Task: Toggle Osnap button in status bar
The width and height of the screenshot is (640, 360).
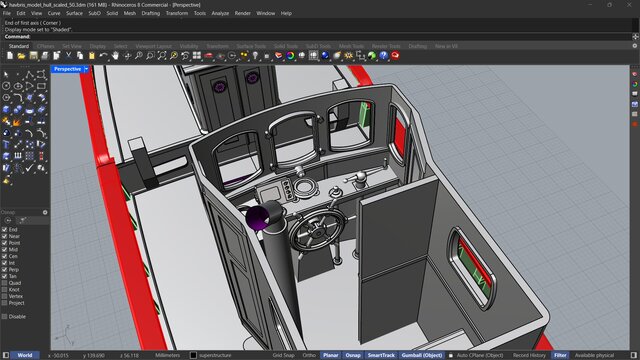Action: click(353, 356)
